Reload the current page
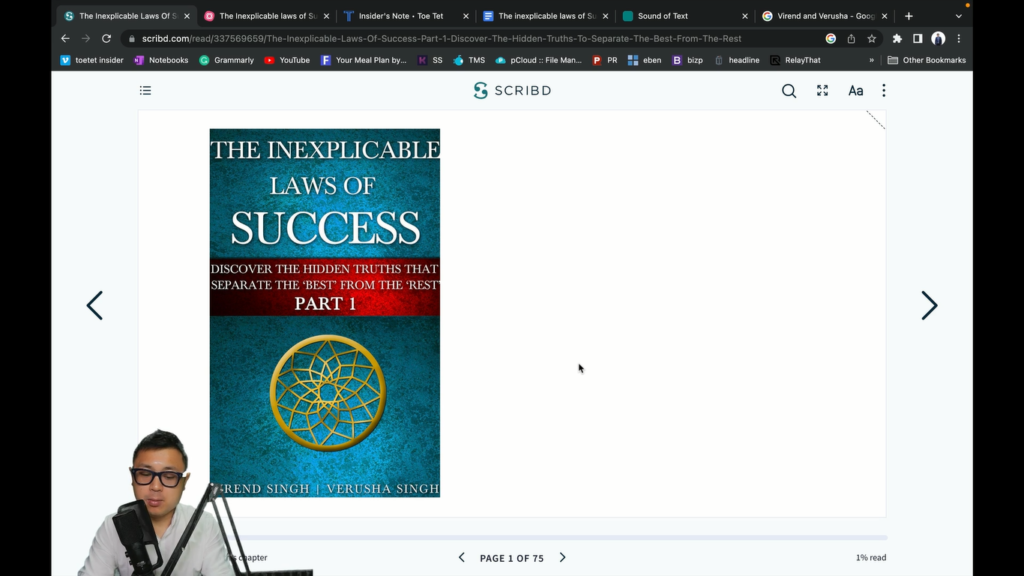The height and width of the screenshot is (576, 1024). pyautogui.click(x=106, y=39)
